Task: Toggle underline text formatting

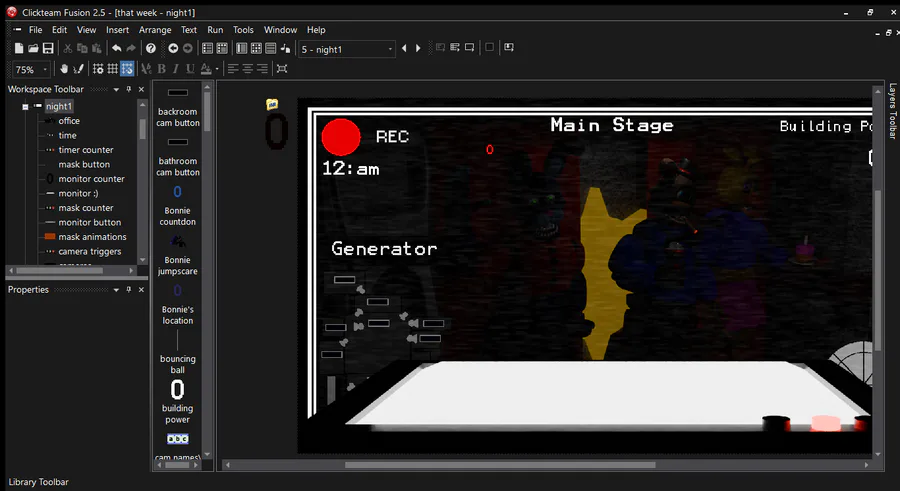Action: pyautogui.click(x=190, y=69)
